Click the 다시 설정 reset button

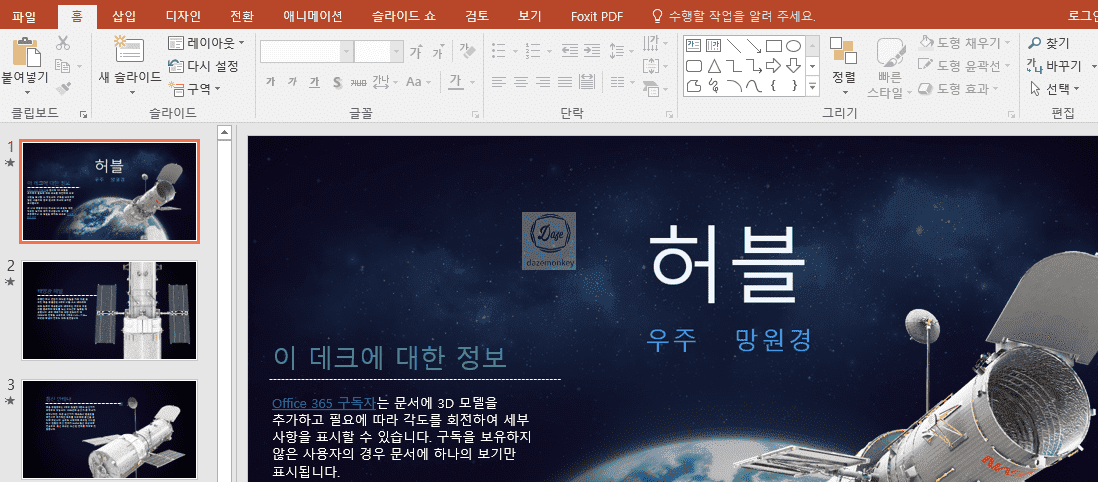(x=204, y=67)
